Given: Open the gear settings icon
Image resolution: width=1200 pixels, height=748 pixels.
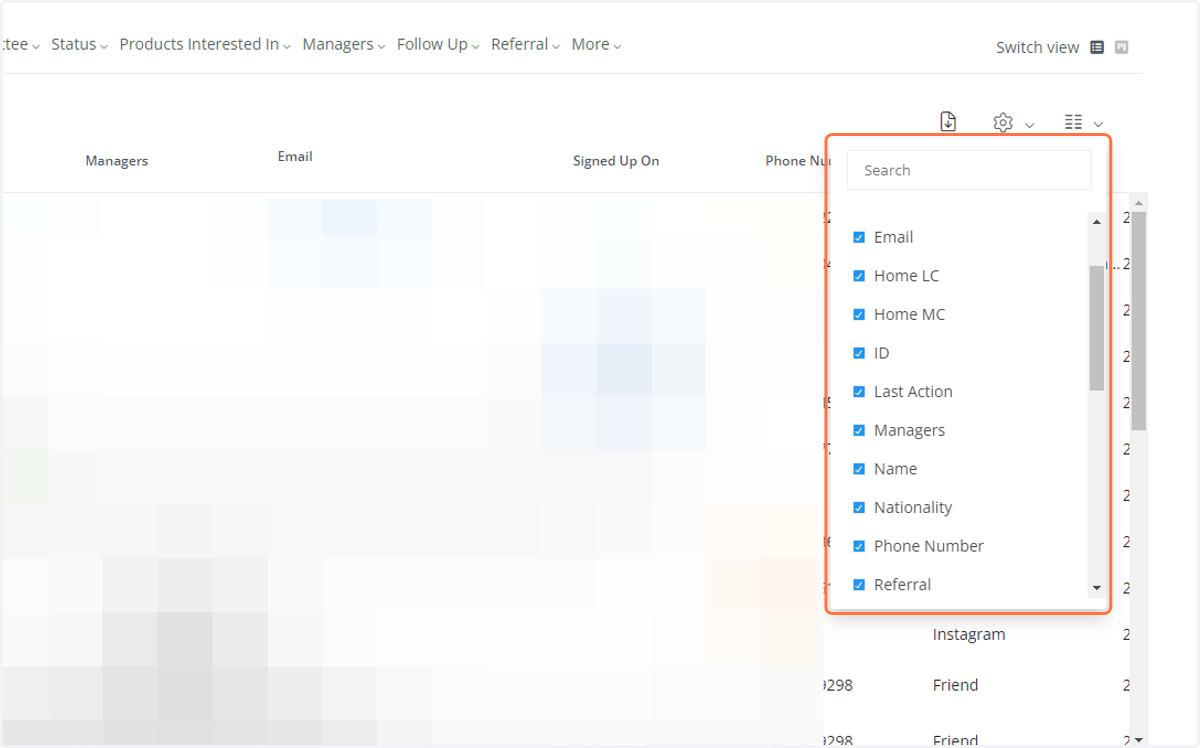Looking at the screenshot, I should coord(1003,122).
